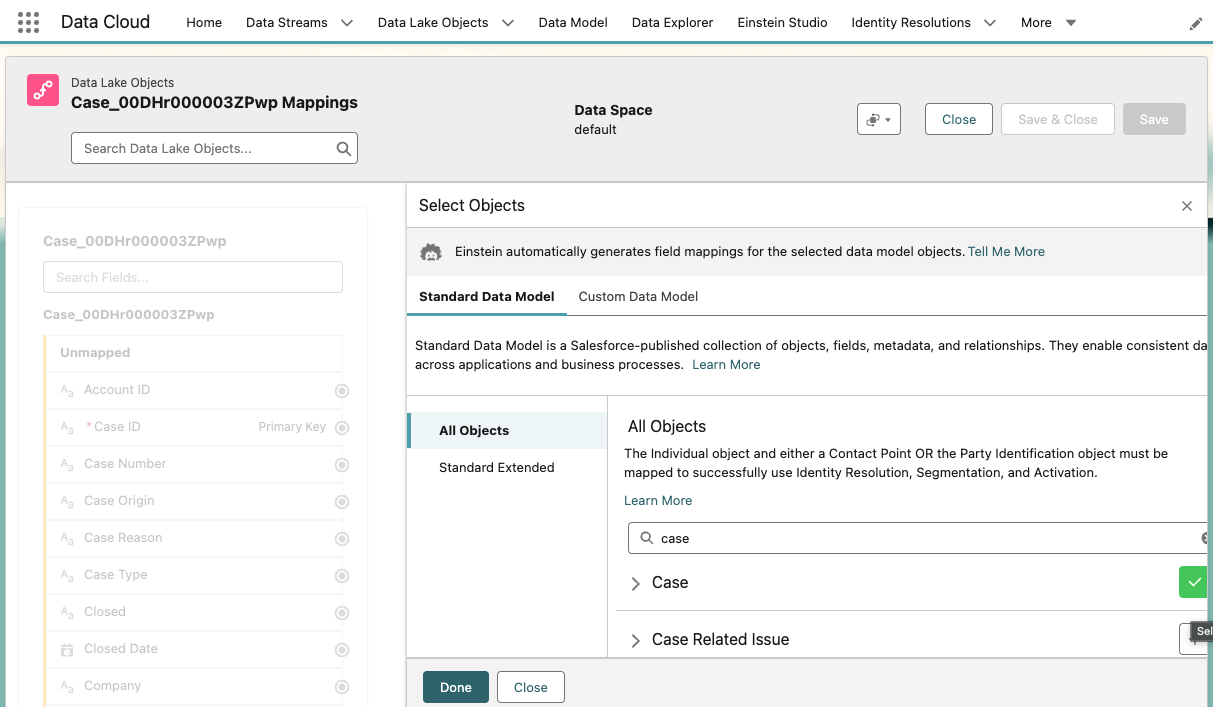Open the Data Streams dropdown arrow
This screenshot has height=707, width=1213.
point(347,23)
